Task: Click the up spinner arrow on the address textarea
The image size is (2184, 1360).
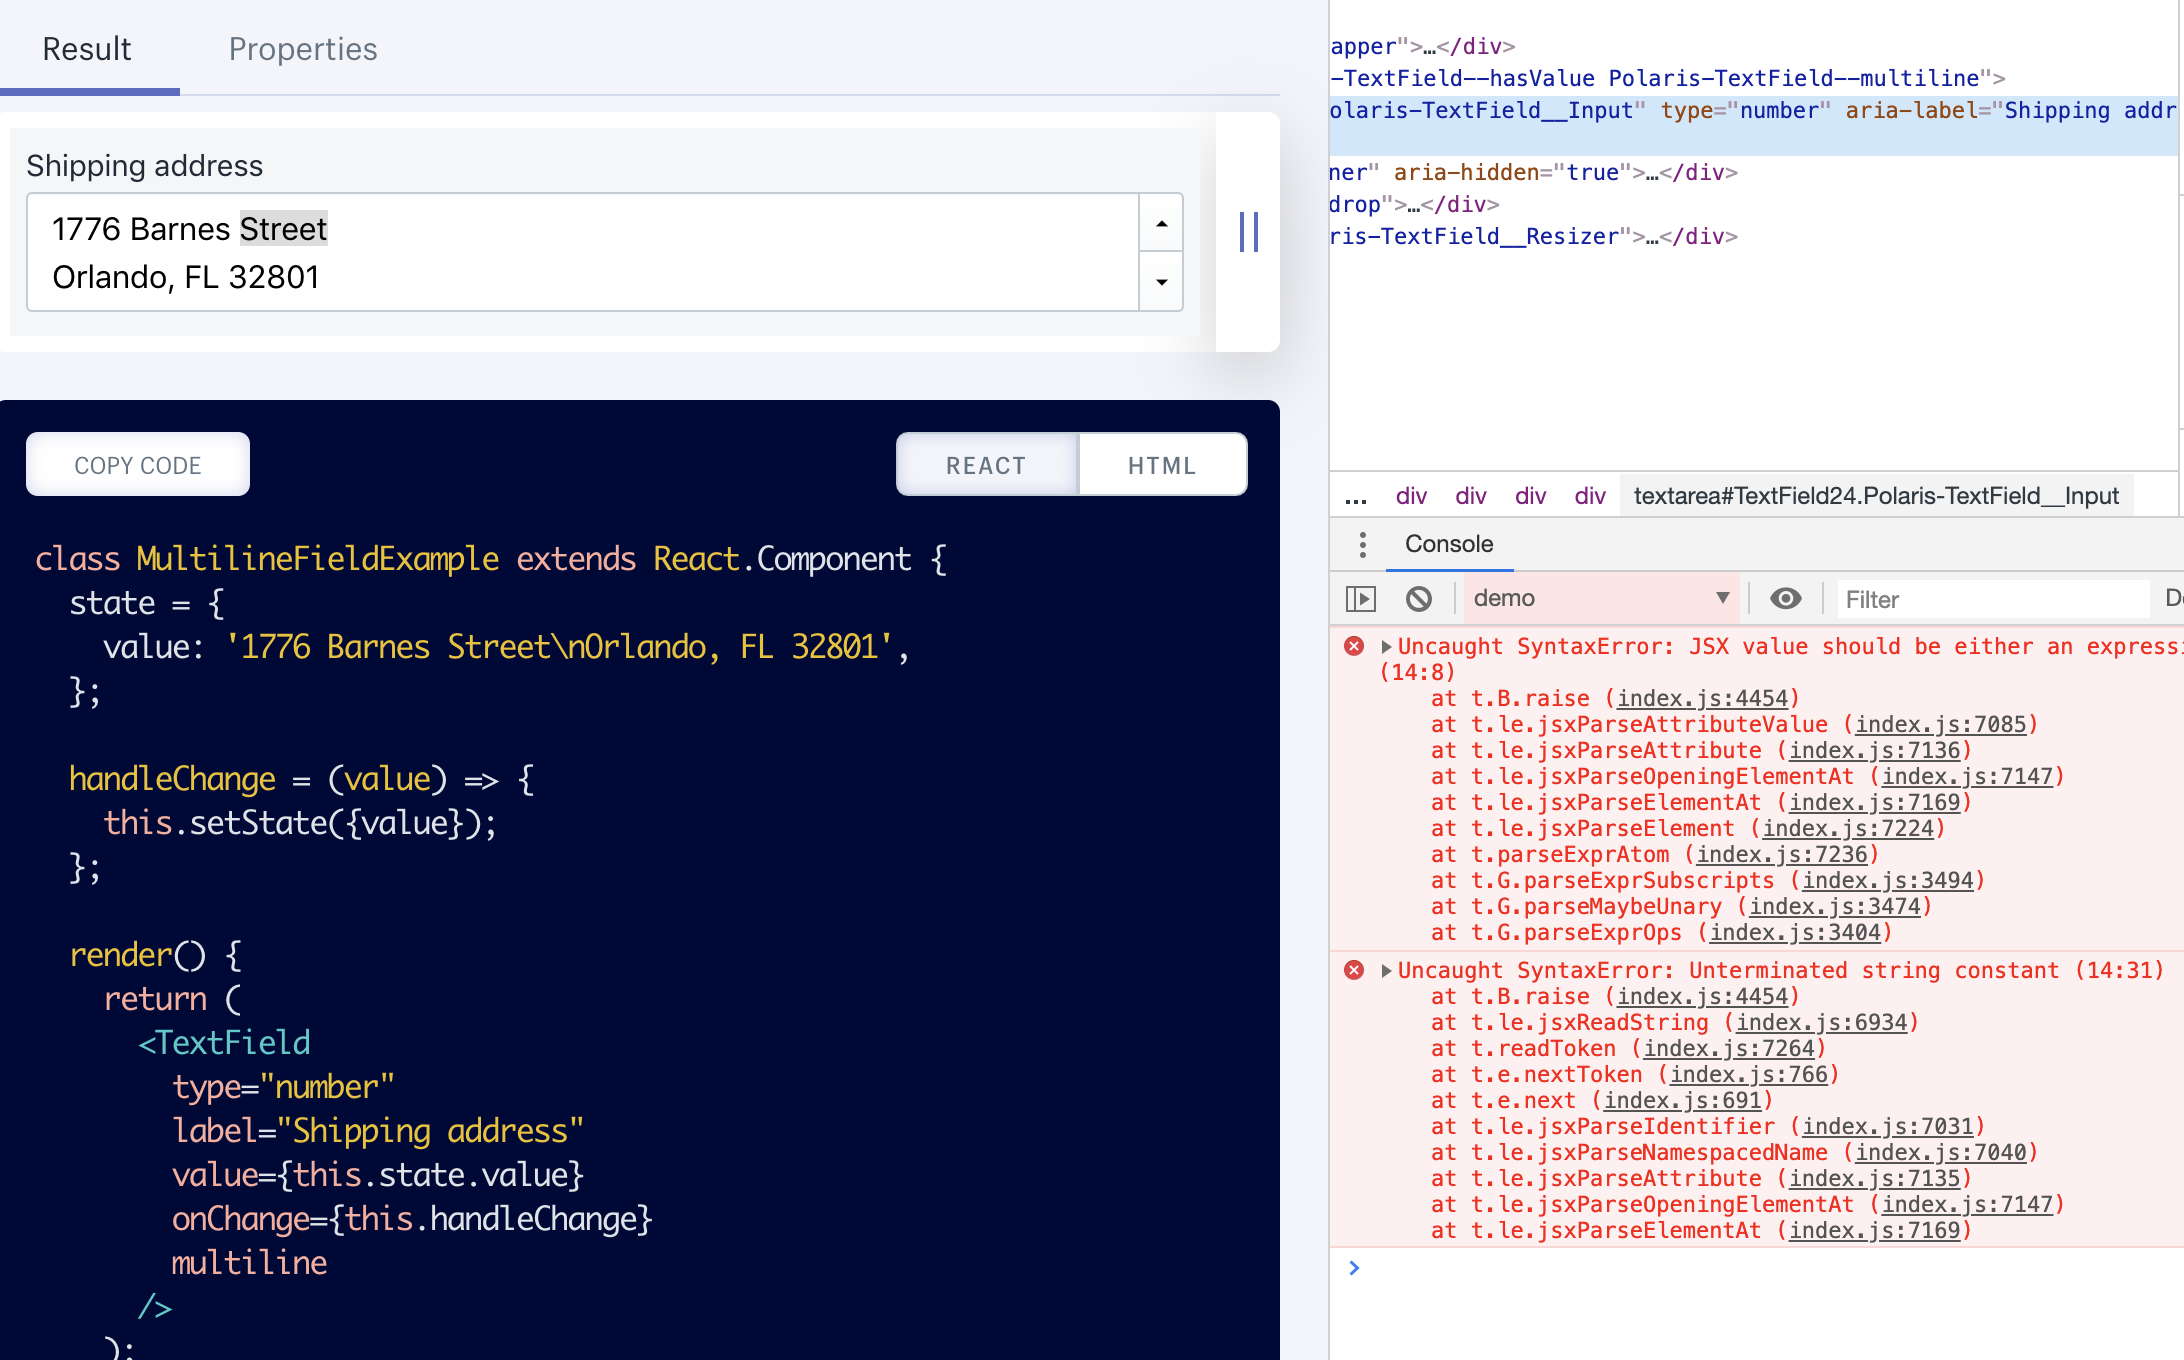Action: pos(1160,222)
